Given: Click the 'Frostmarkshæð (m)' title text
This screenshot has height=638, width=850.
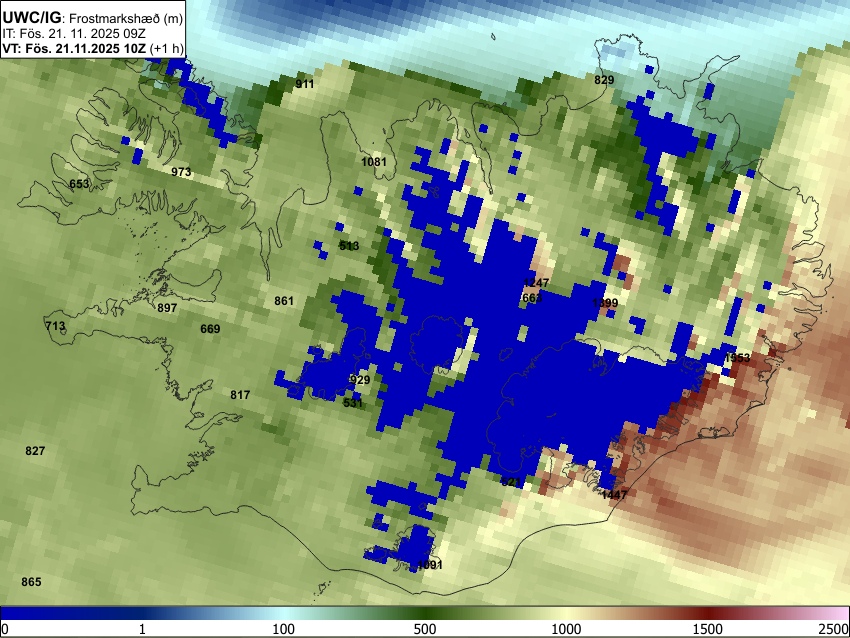Looking at the screenshot, I should [126, 18].
